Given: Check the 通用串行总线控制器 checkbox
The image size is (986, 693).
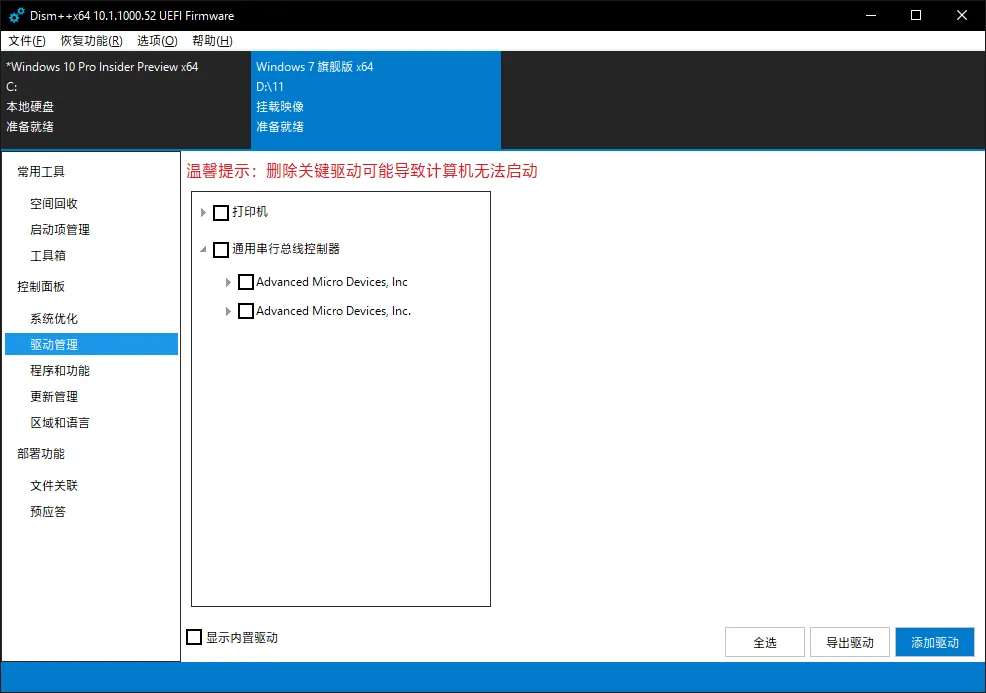Looking at the screenshot, I should pyautogui.click(x=221, y=250).
